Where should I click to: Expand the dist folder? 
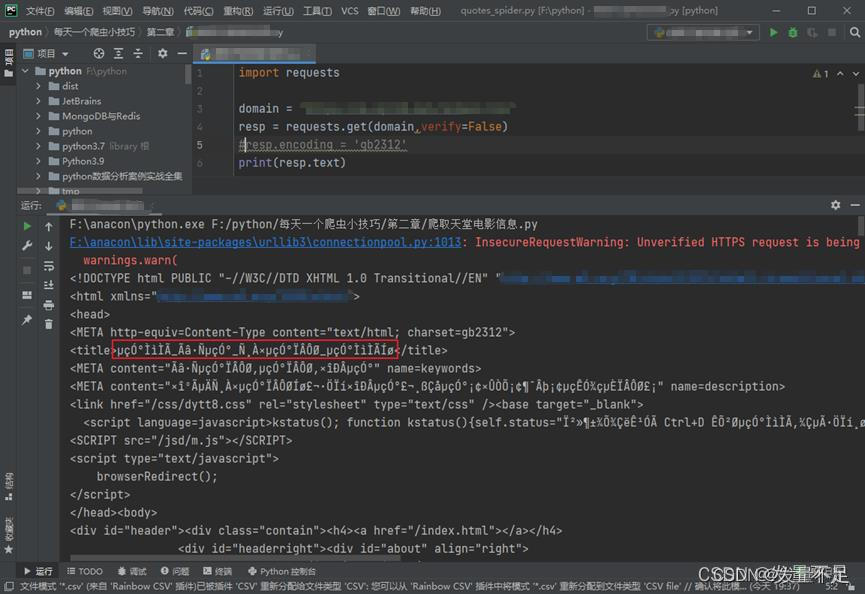click(38, 86)
